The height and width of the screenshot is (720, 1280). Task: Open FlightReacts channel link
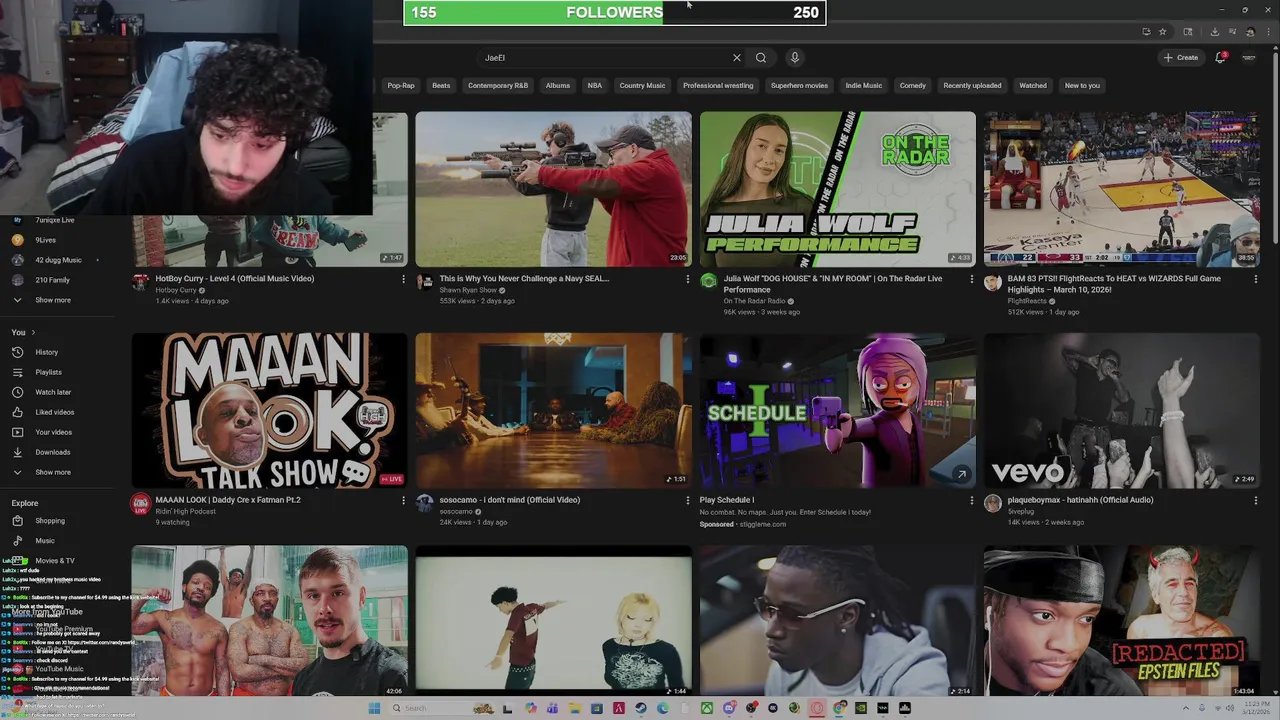click(x=1027, y=301)
